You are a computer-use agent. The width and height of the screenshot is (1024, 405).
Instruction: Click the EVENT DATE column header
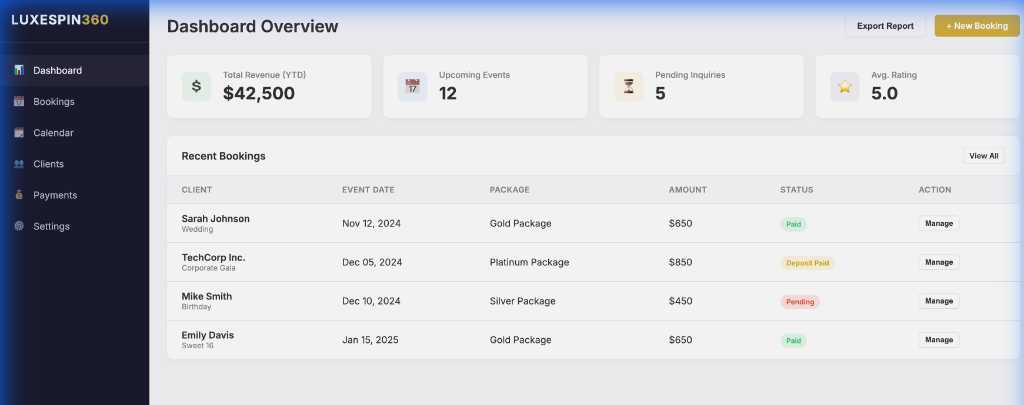point(368,190)
